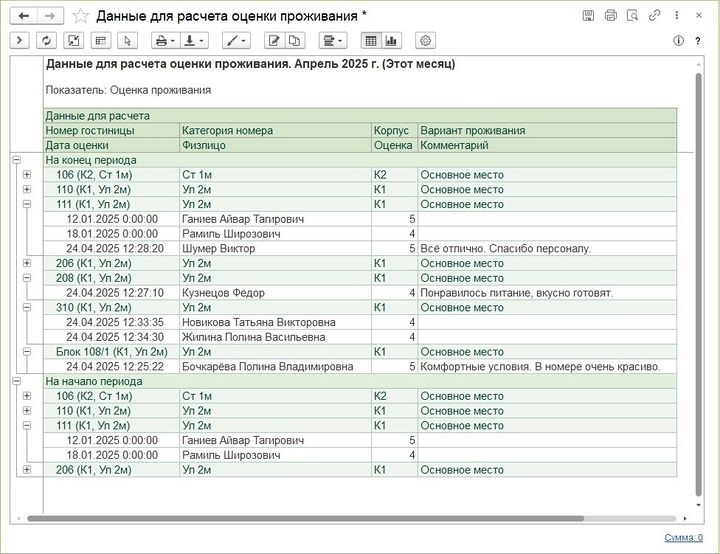Screen dimensions: 720x554
Task: Click the vertical scrollbar thumb
Action: 698,285
